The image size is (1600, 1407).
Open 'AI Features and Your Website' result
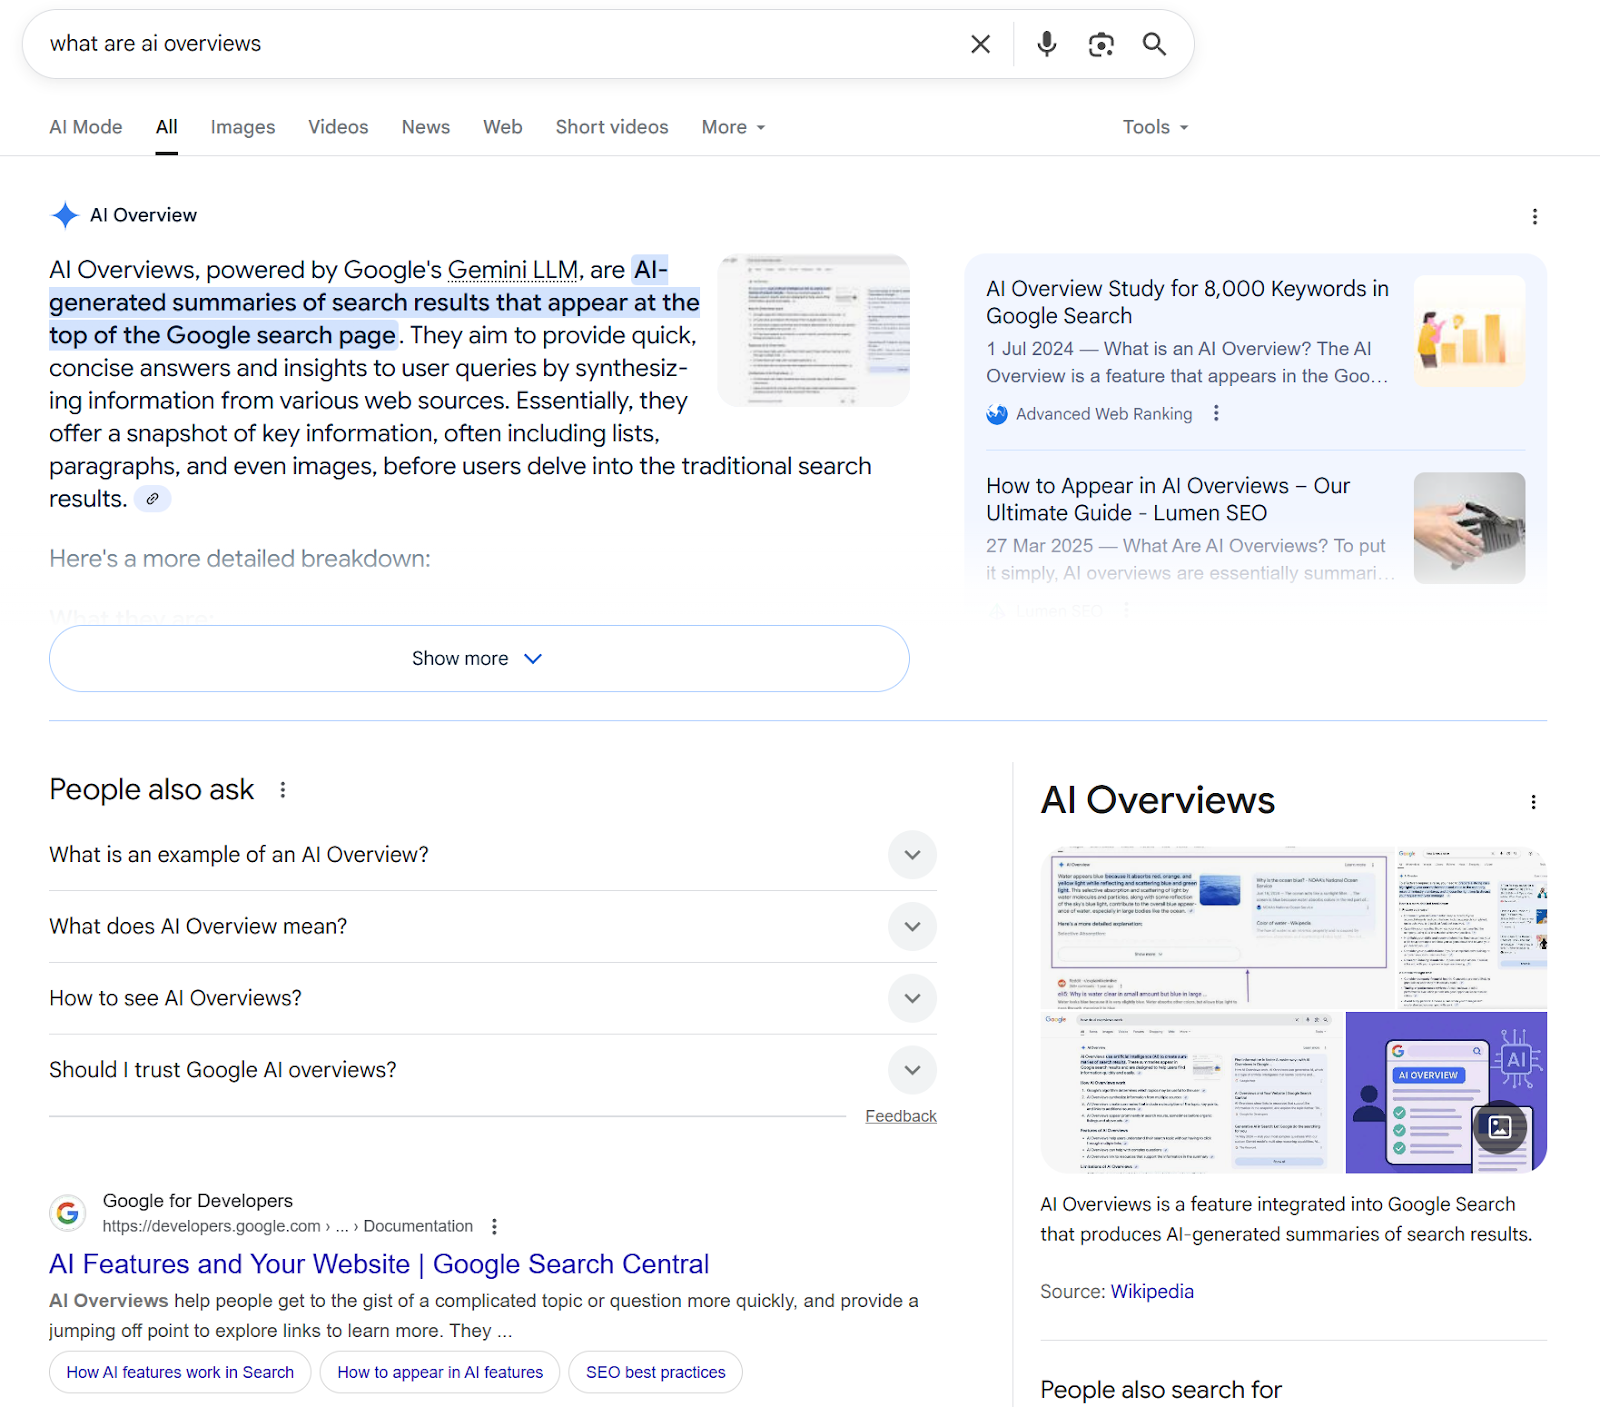click(379, 1264)
